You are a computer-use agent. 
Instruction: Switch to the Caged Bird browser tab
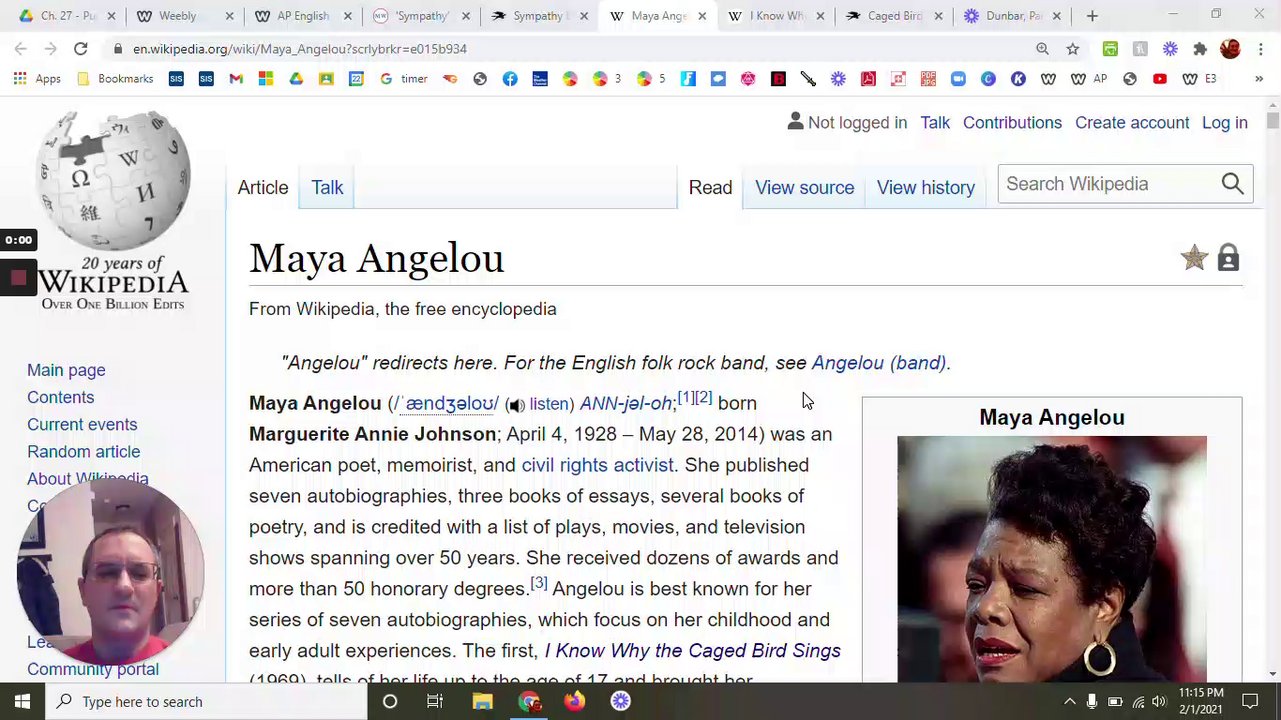click(895, 16)
